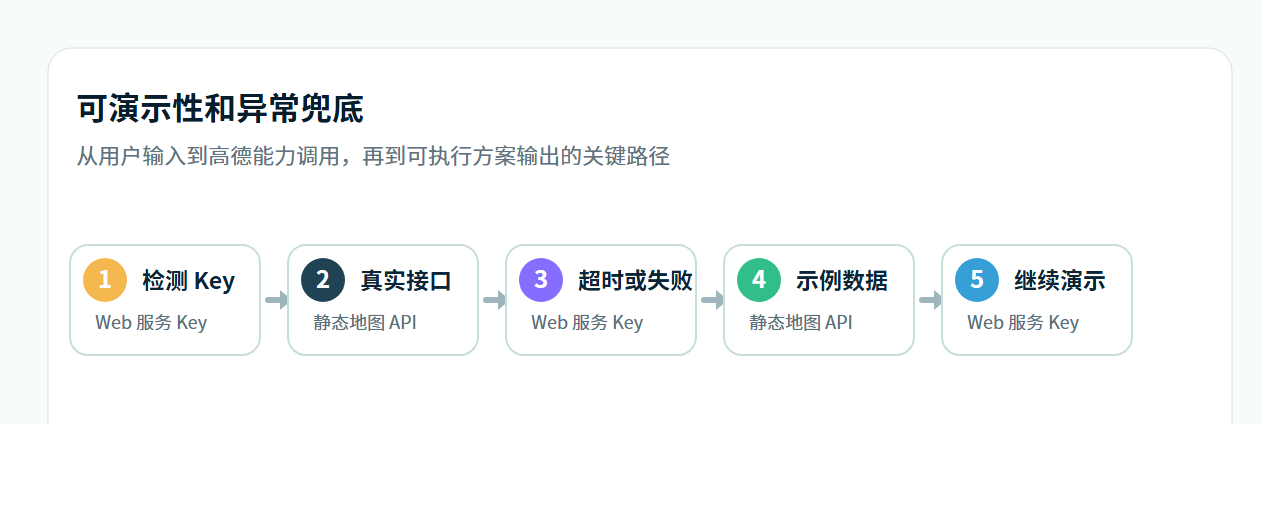1280x520 pixels.
Task: Select the 示例数据 step title
Action: pyautogui.click(x=842, y=281)
